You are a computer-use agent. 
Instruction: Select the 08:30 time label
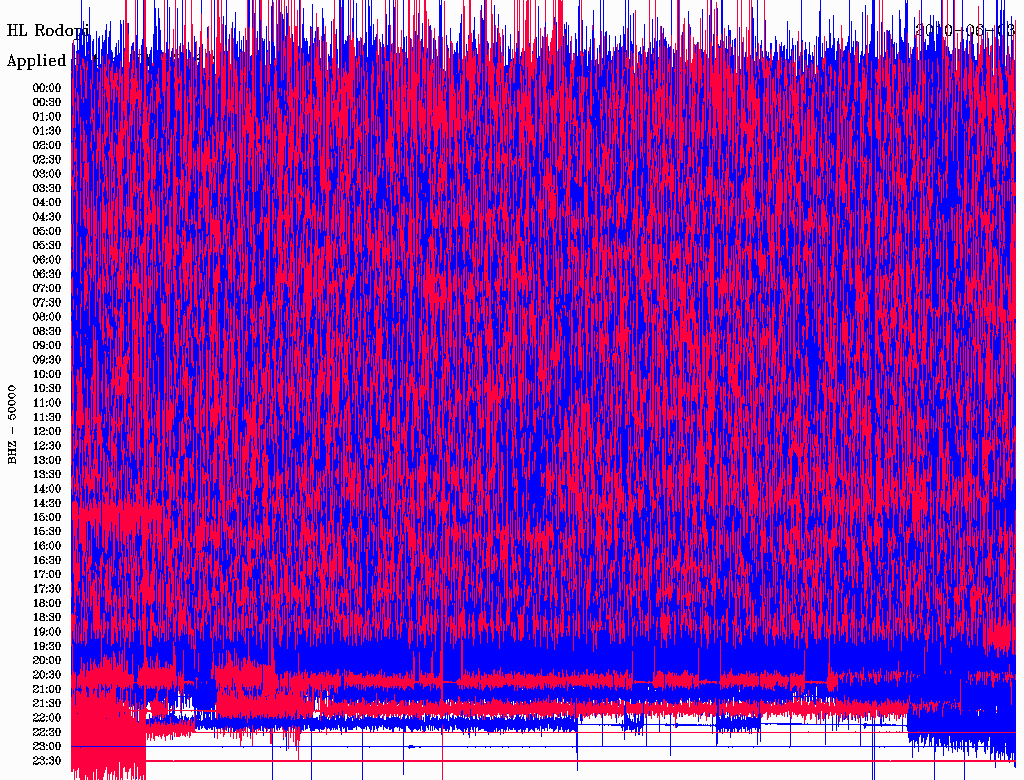(x=47, y=332)
